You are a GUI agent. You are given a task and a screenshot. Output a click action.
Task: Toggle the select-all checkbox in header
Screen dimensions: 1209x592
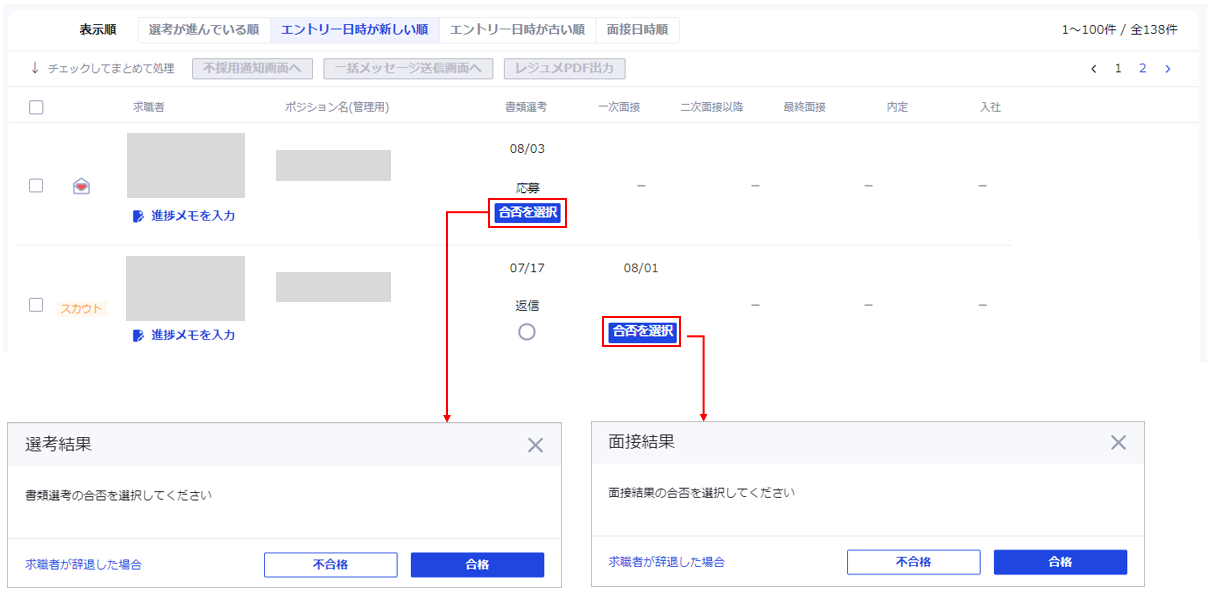[x=36, y=107]
